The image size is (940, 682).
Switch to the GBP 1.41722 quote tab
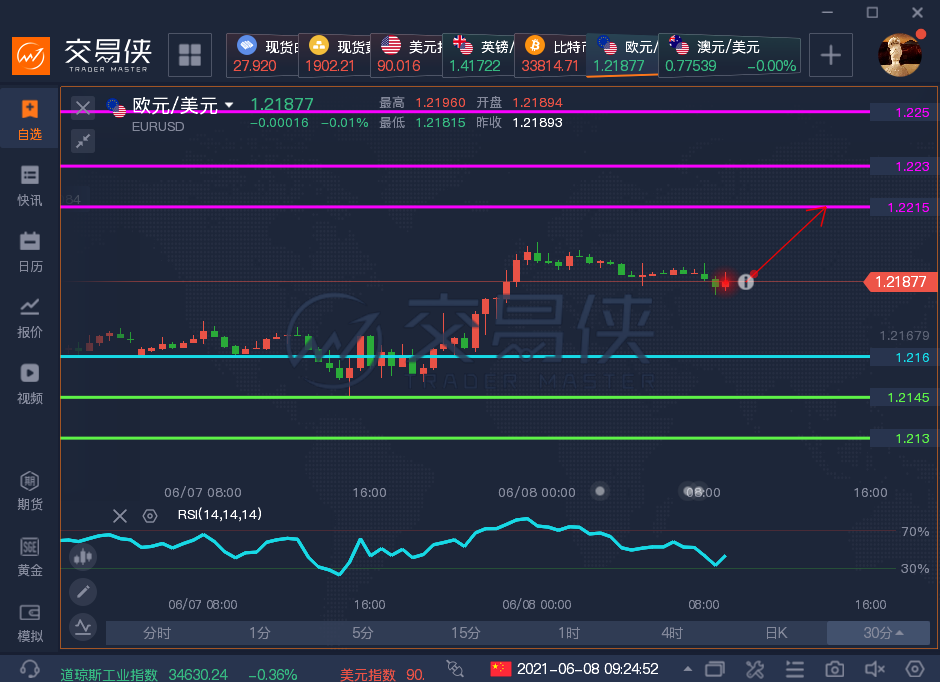478,55
